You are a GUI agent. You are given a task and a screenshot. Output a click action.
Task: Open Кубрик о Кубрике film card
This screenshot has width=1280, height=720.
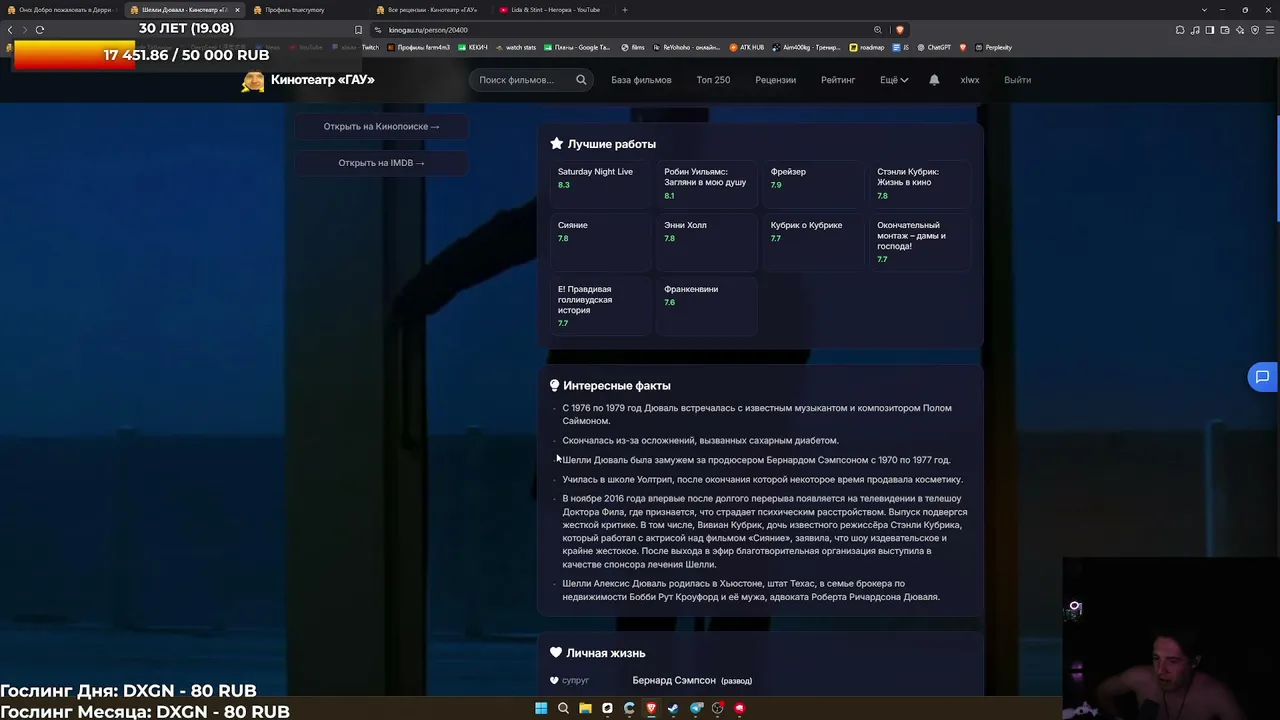point(813,243)
